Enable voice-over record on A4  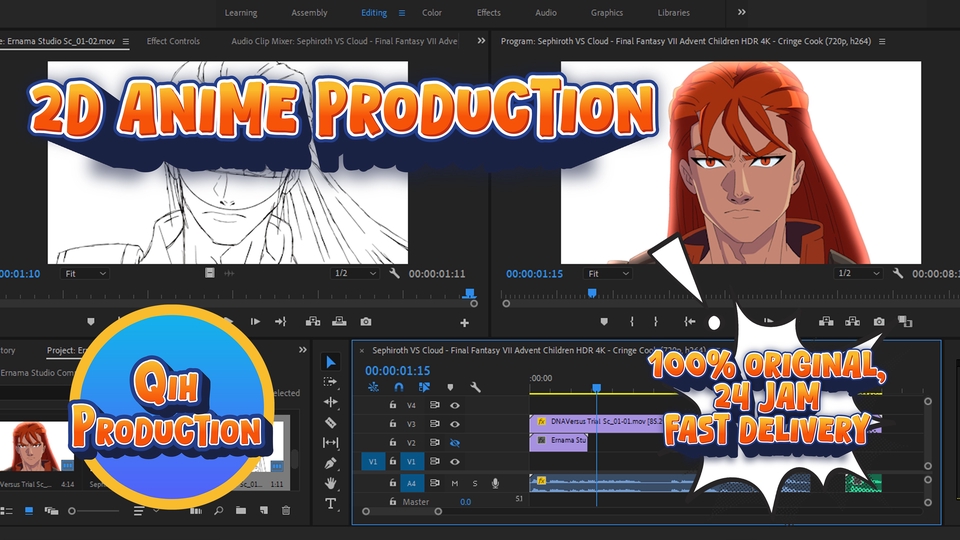point(495,483)
